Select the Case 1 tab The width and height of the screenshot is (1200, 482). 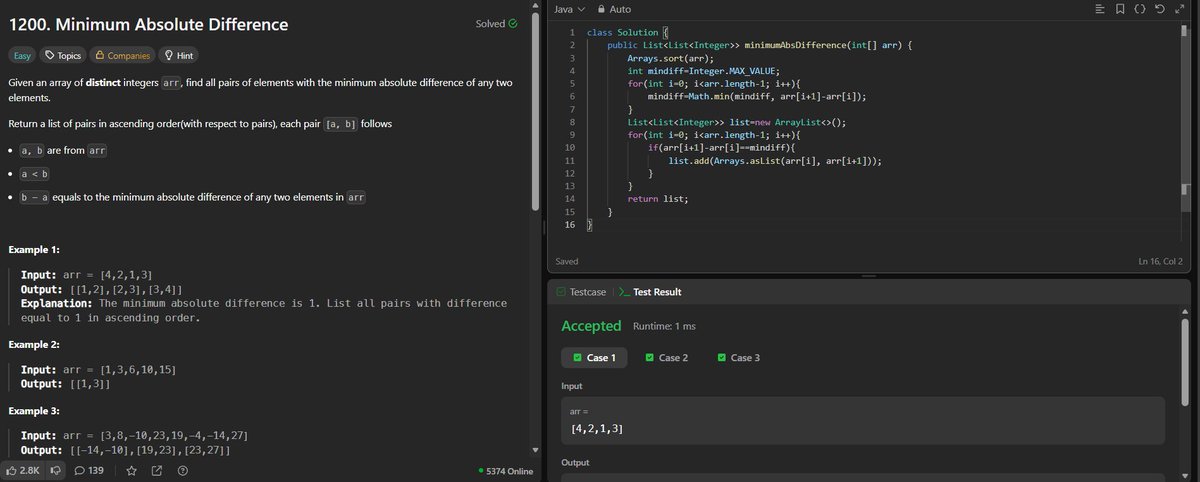point(595,358)
